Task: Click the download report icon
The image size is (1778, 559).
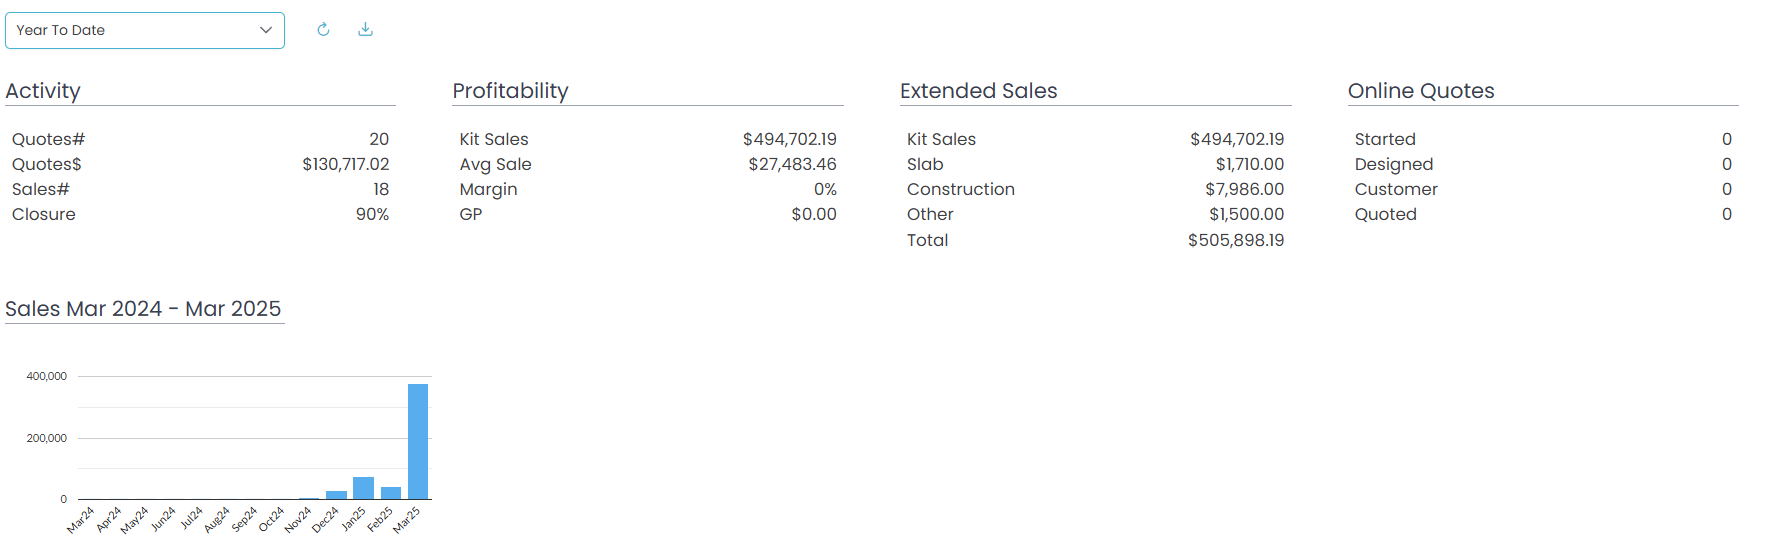Action: 366,30
